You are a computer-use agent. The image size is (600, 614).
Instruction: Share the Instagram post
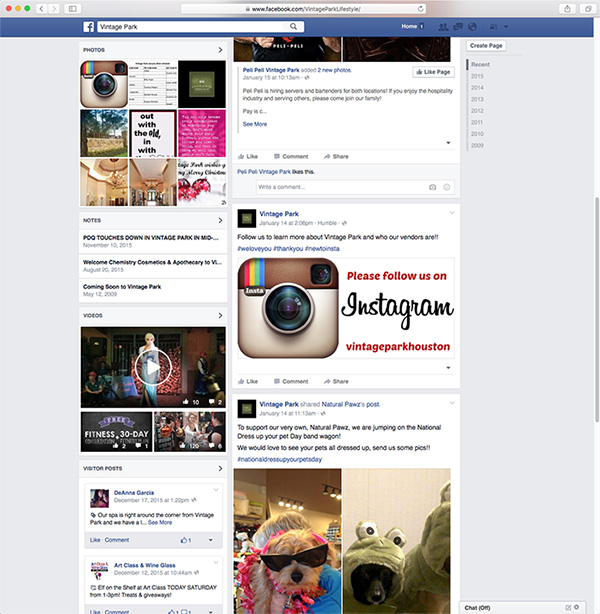336,381
